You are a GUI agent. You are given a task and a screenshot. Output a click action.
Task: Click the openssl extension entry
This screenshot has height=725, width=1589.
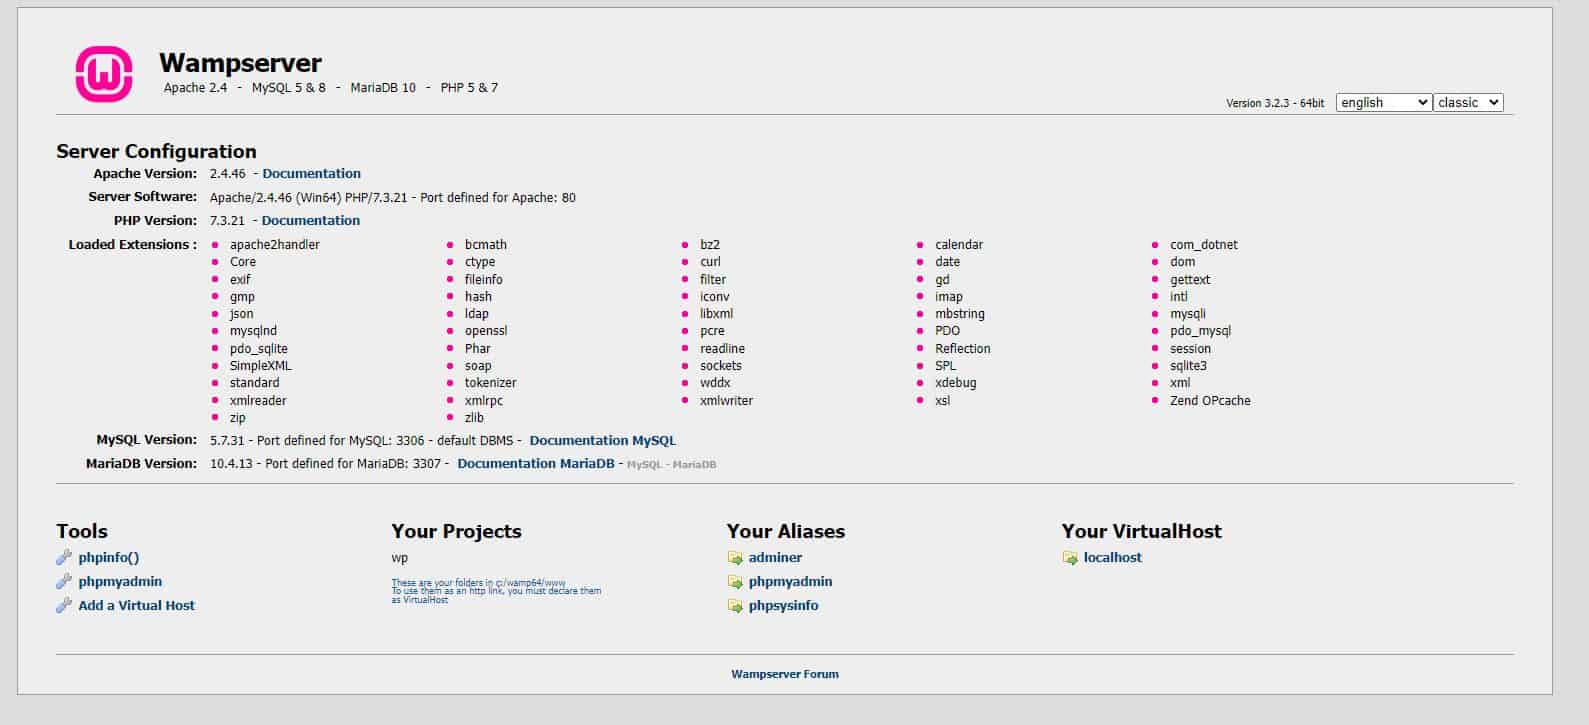pyautogui.click(x=486, y=331)
